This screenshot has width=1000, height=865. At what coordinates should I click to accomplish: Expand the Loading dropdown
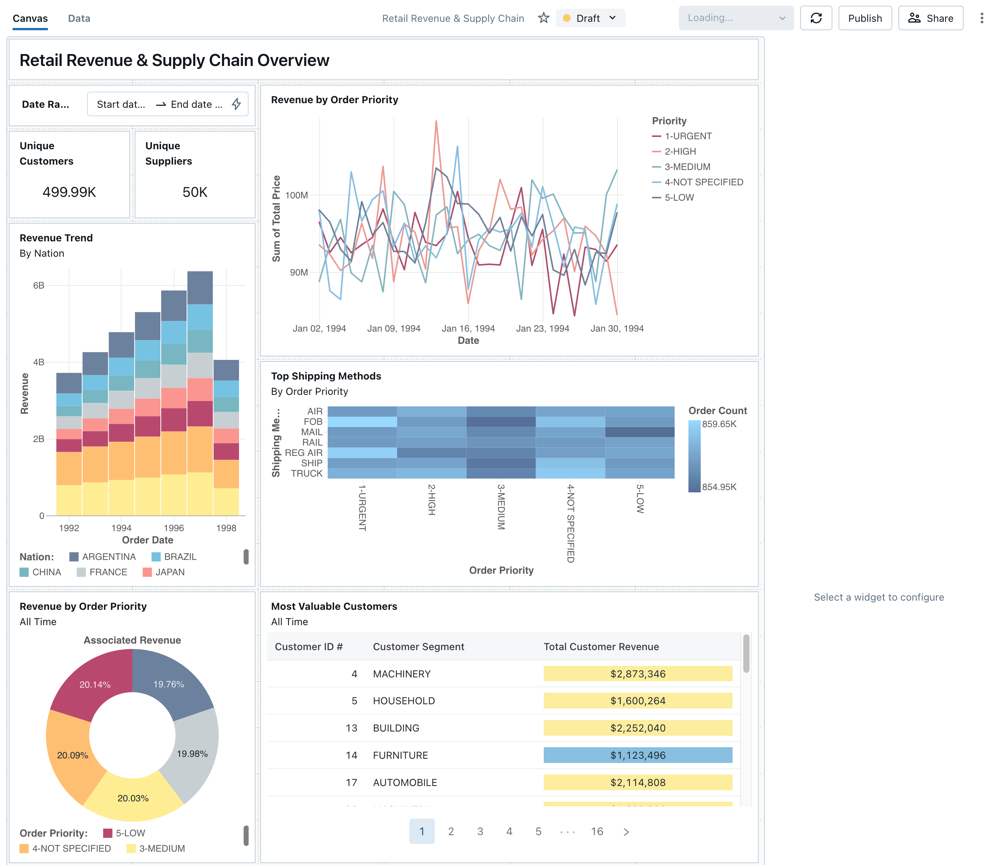(x=735, y=17)
